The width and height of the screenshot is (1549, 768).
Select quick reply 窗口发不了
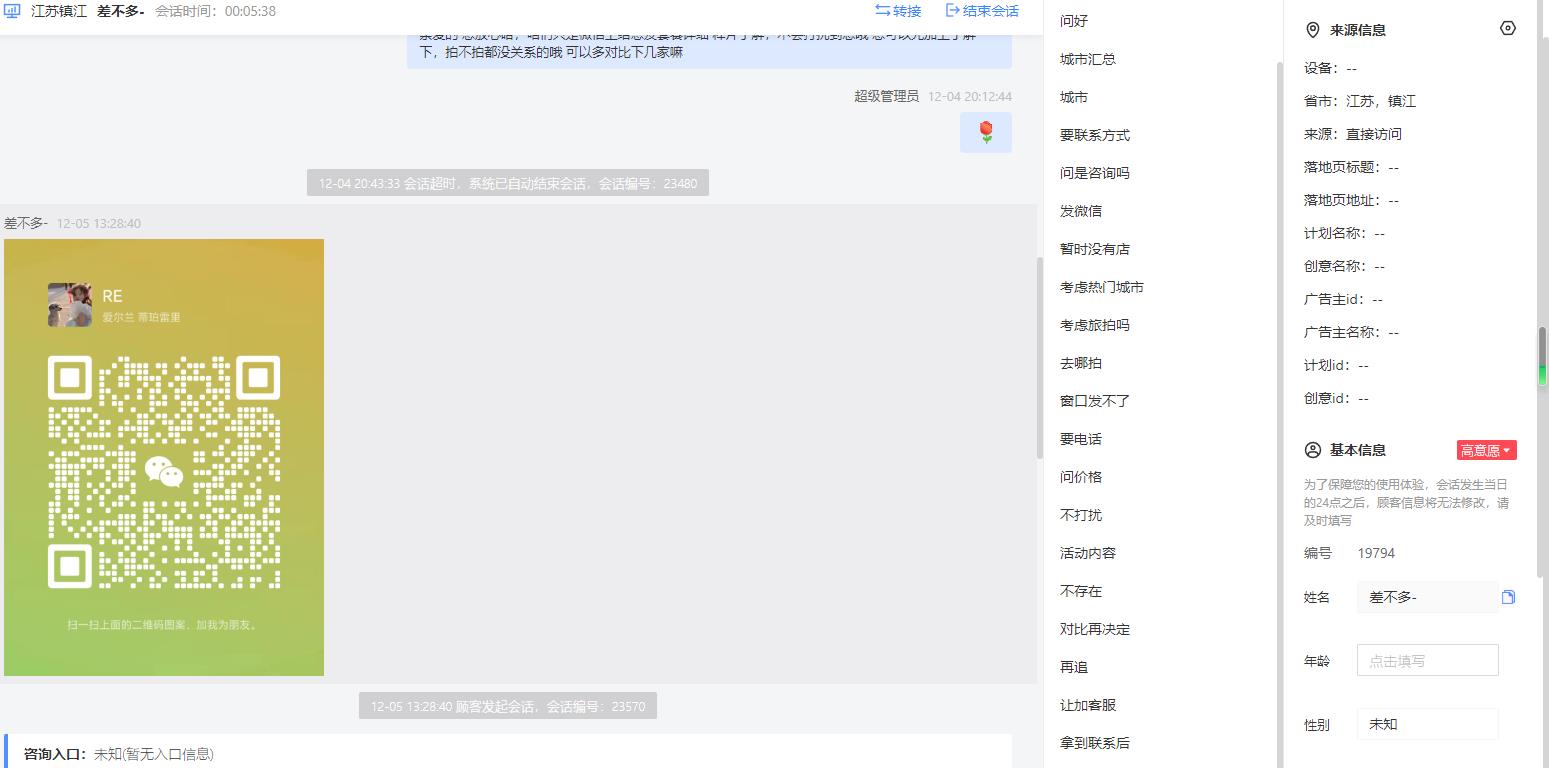coord(1095,401)
